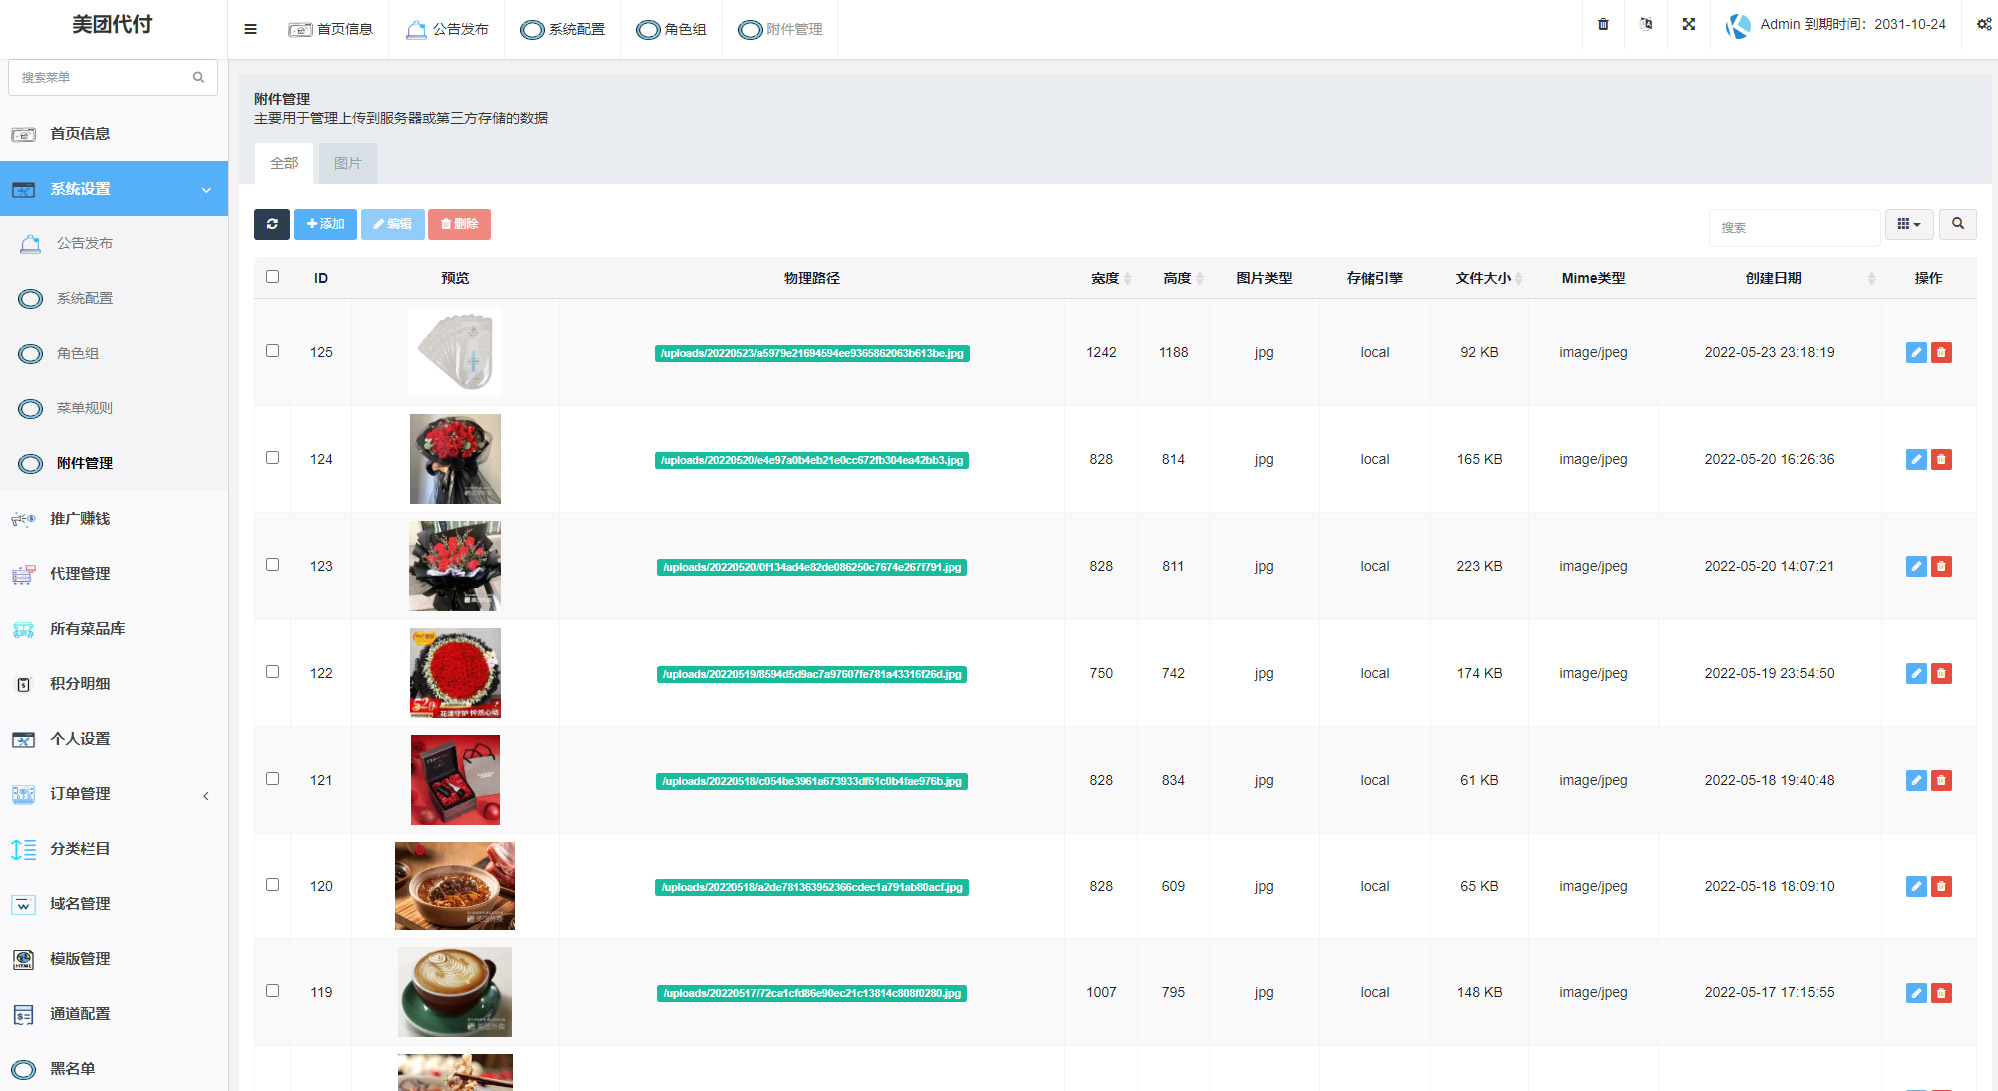Delete row 125 with red trash icon
The image size is (1998, 1091).
pyautogui.click(x=1941, y=352)
